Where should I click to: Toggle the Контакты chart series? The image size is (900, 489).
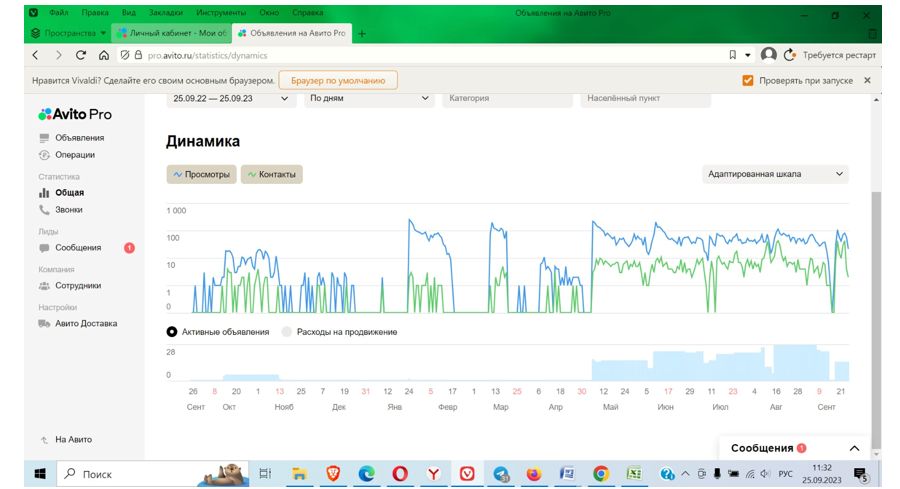point(271,174)
